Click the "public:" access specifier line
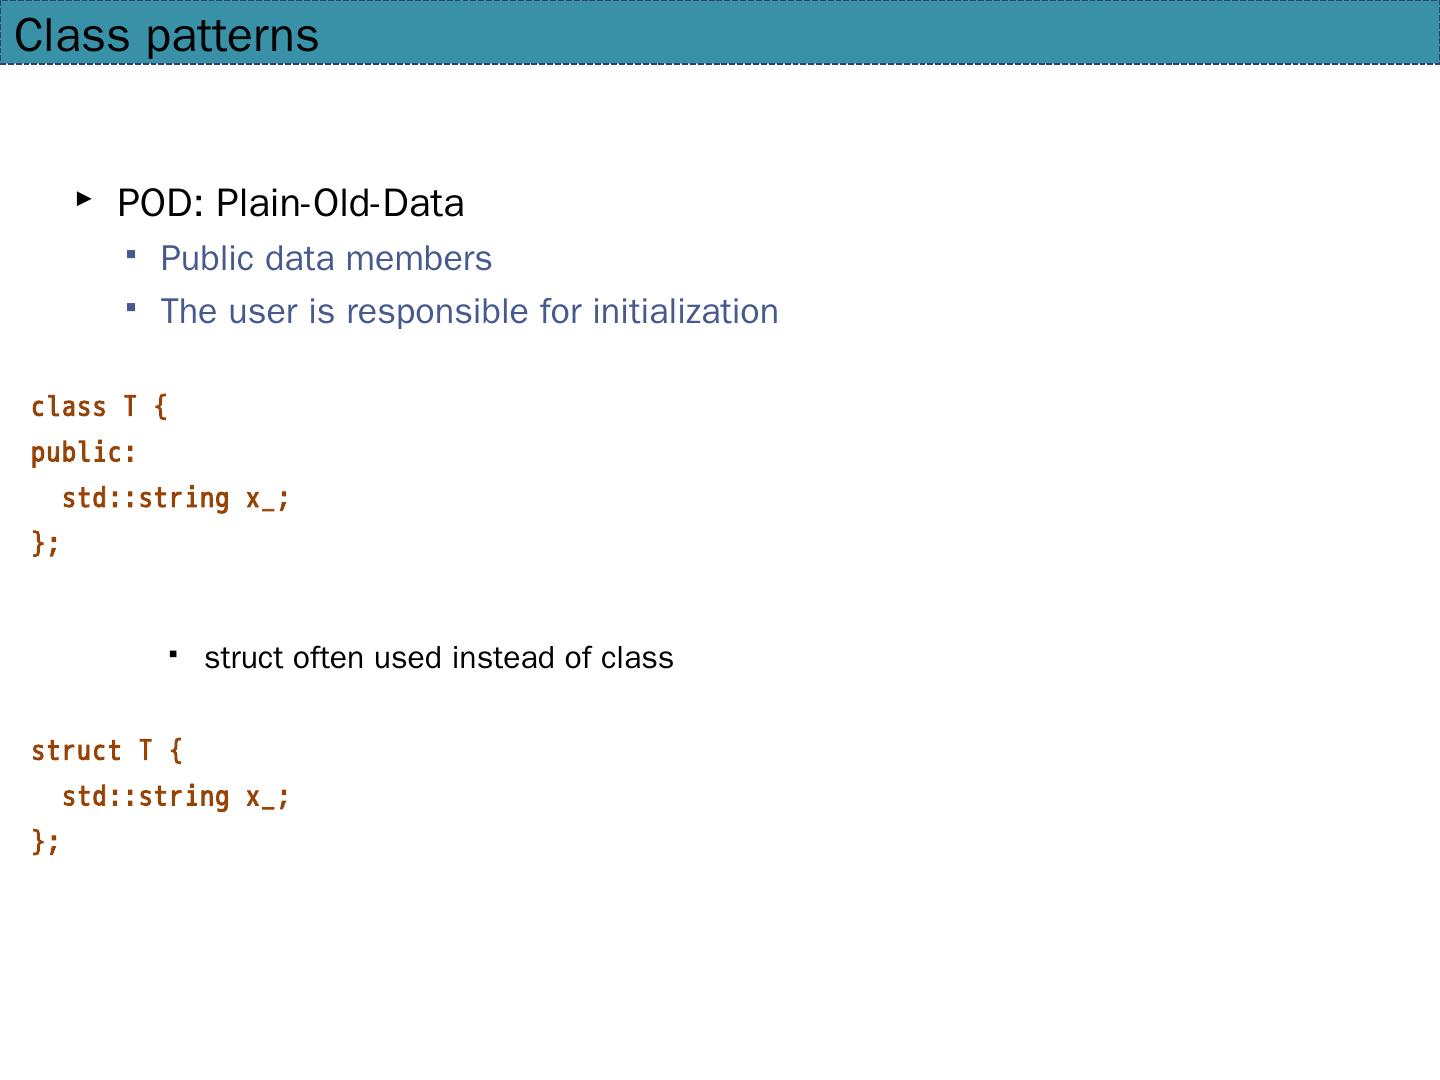The width and height of the screenshot is (1440, 1080). coord(83,453)
